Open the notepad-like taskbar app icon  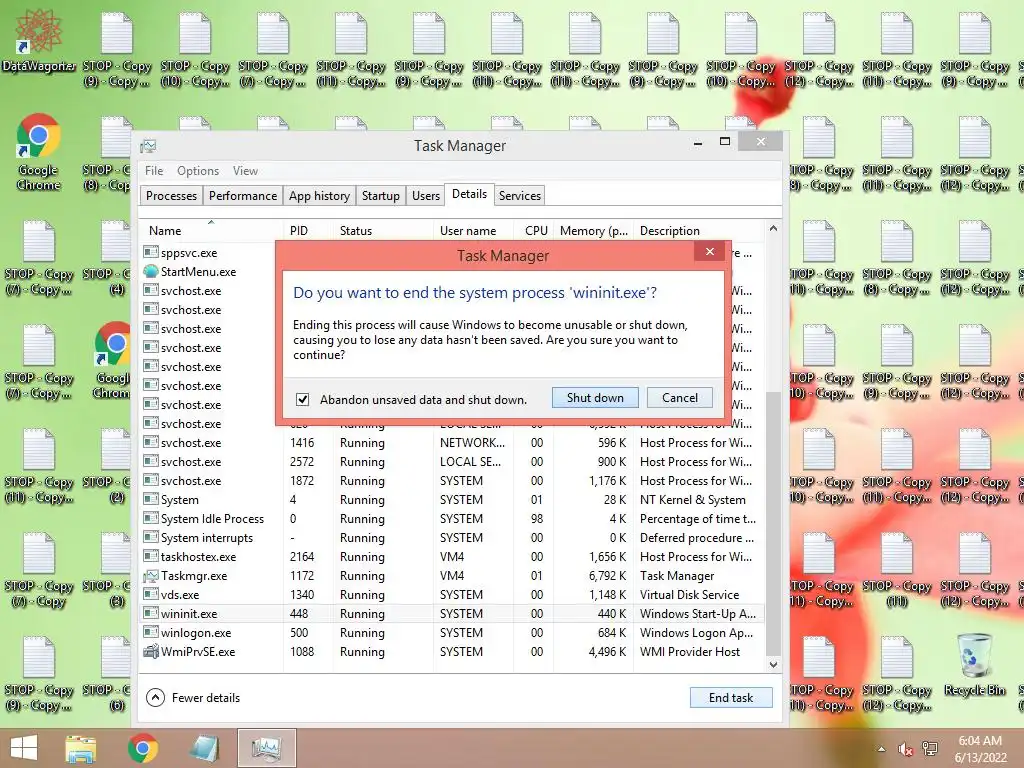point(204,748)
